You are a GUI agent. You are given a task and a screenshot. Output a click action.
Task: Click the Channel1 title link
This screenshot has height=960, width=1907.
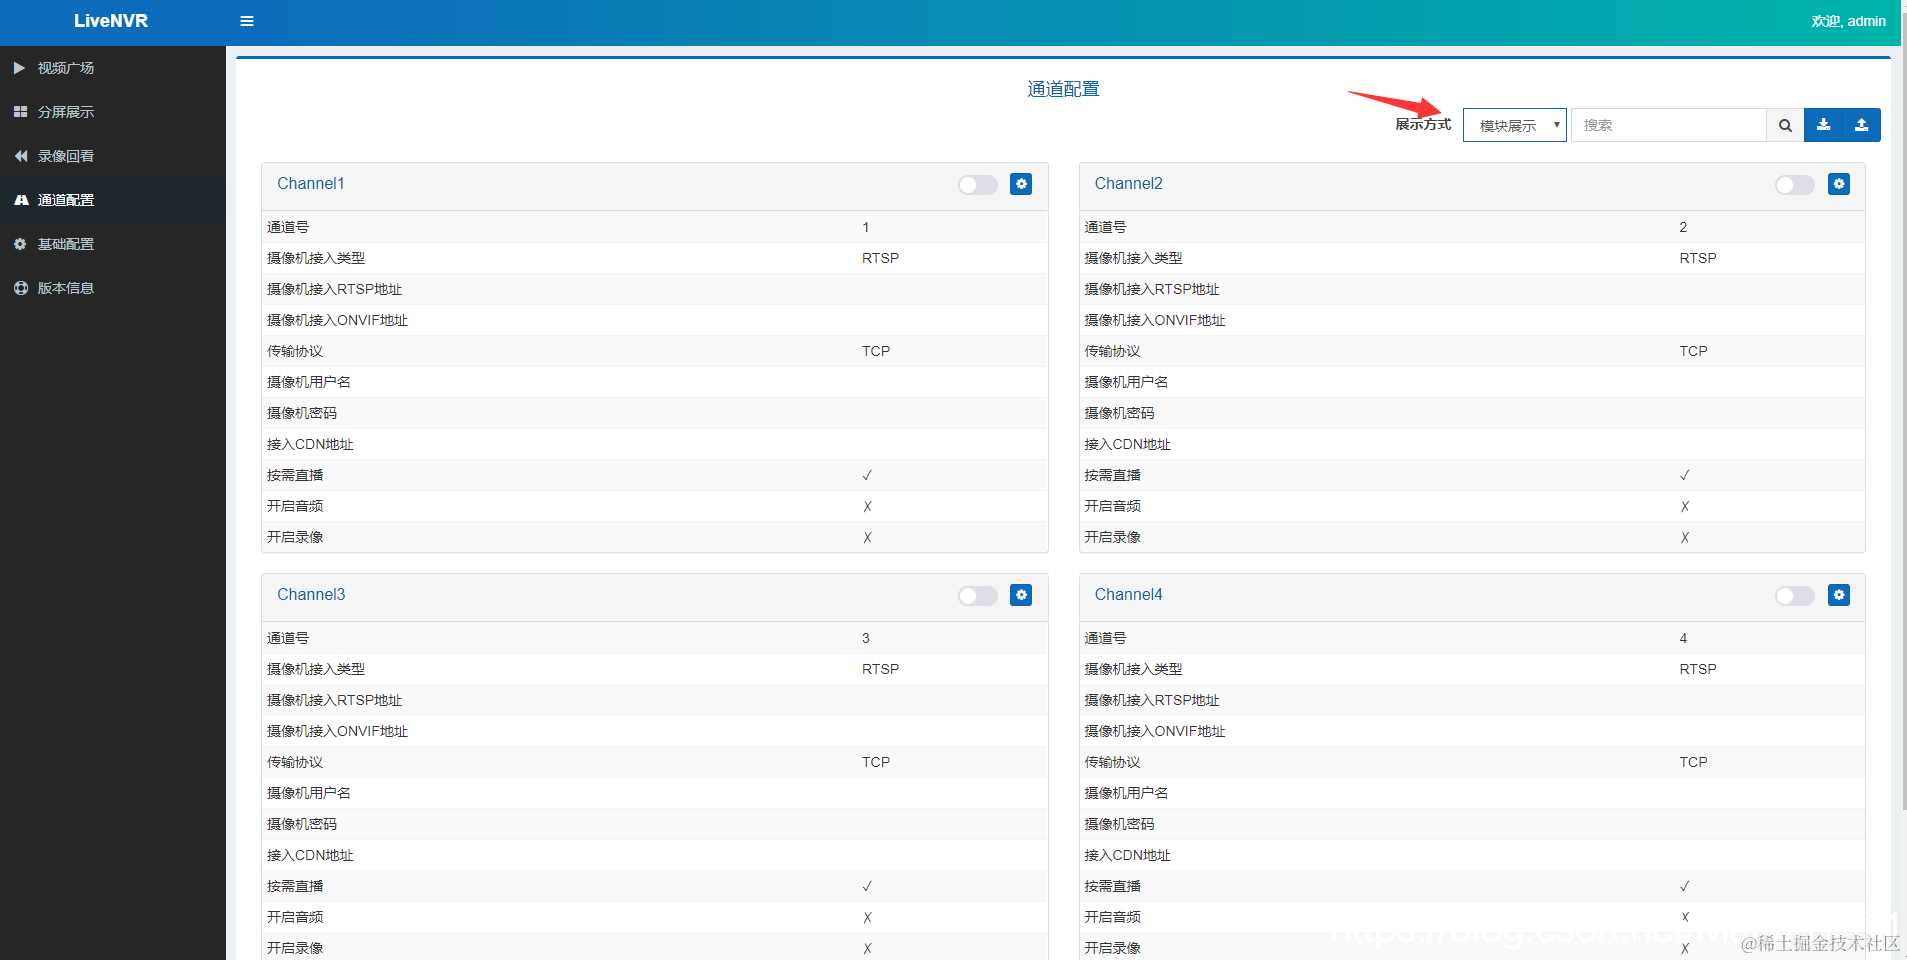pos(311,183)
